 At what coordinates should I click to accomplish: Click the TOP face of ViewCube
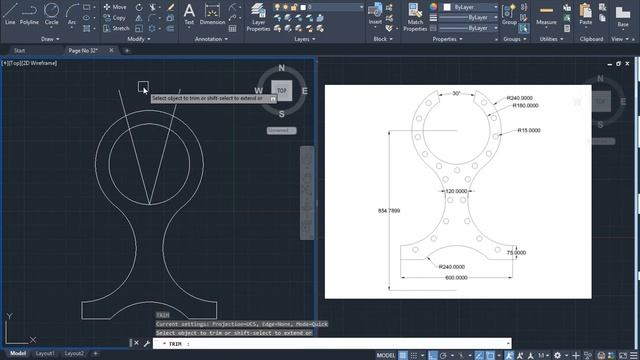[x=282, y=91]
